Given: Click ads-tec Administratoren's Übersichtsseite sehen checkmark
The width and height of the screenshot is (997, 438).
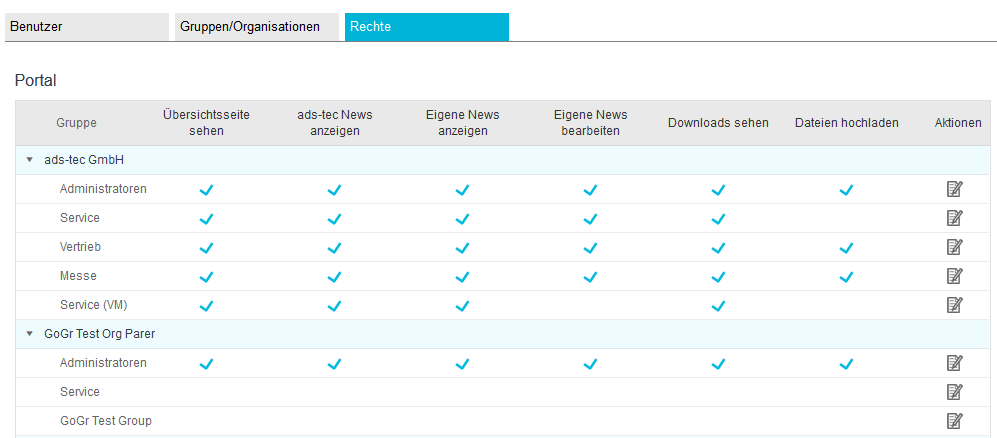Looking at the screenshot, I should [206, 190].
